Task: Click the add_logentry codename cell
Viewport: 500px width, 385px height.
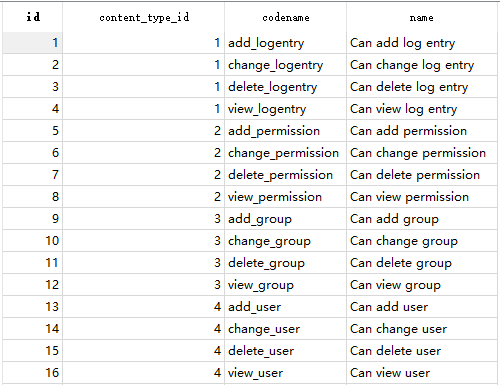Action: tap(286, 43)
